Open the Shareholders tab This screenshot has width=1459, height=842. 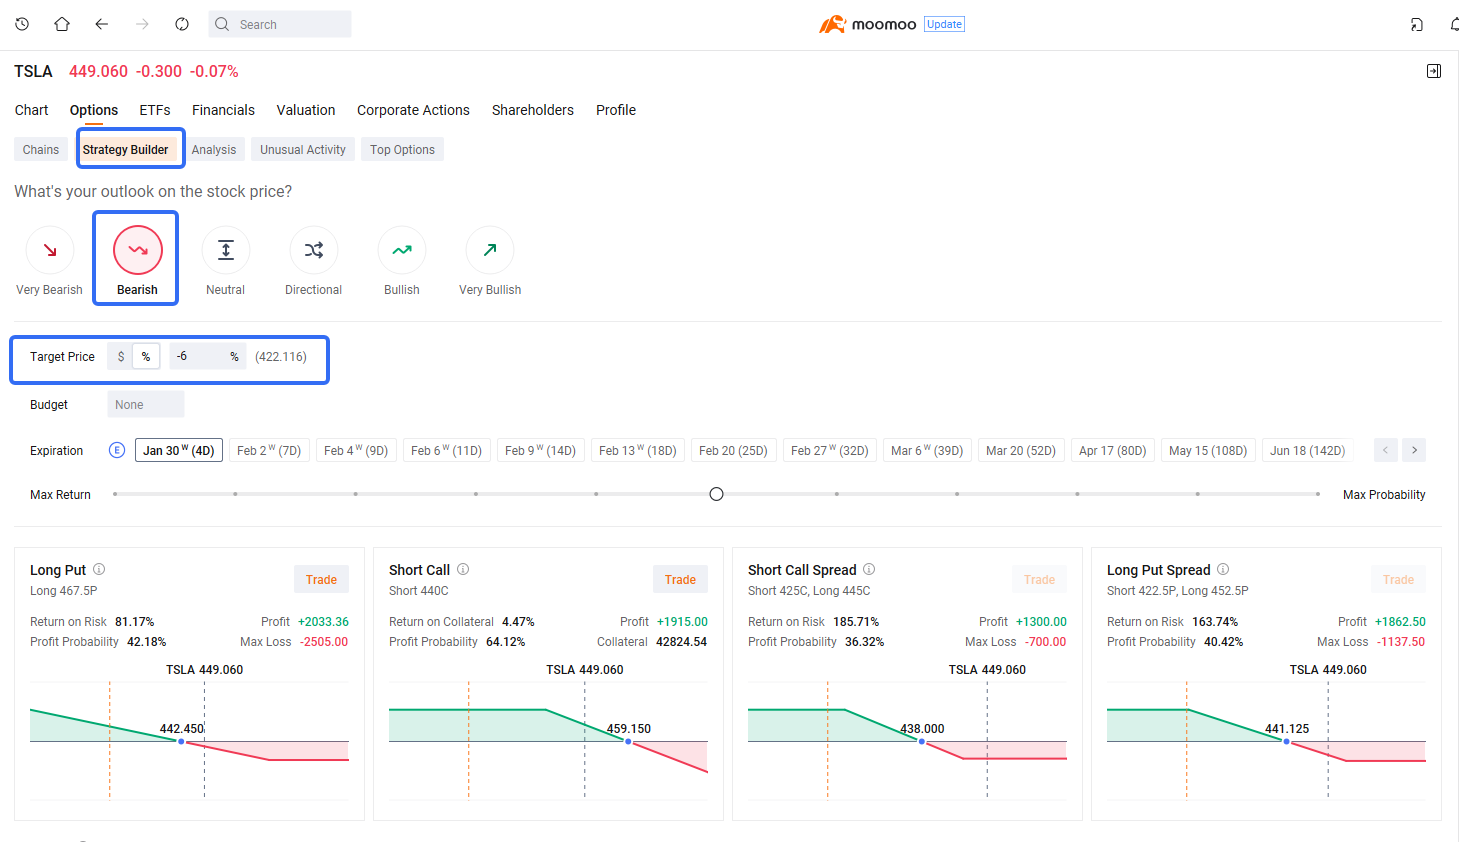coord(533,110)
